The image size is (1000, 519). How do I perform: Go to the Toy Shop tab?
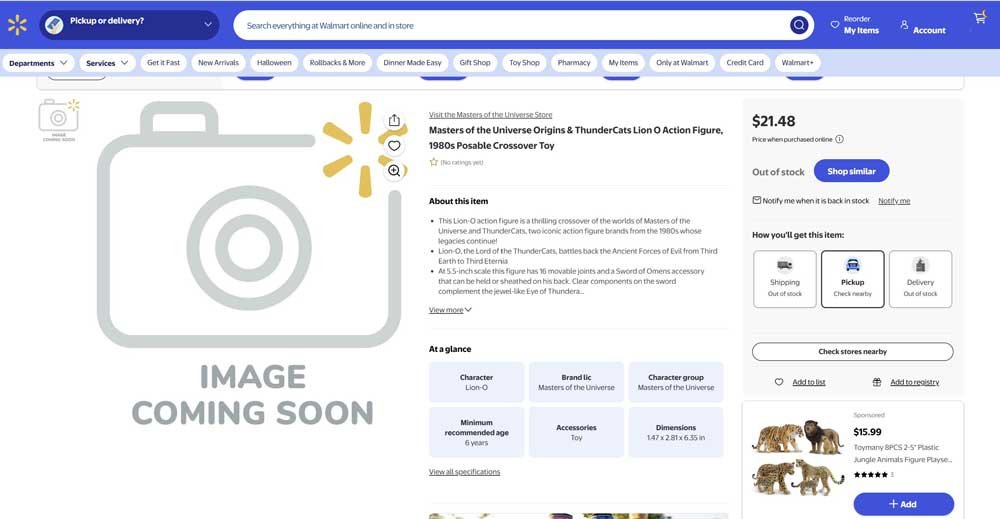pyautogui.click(x=524, y=63)
